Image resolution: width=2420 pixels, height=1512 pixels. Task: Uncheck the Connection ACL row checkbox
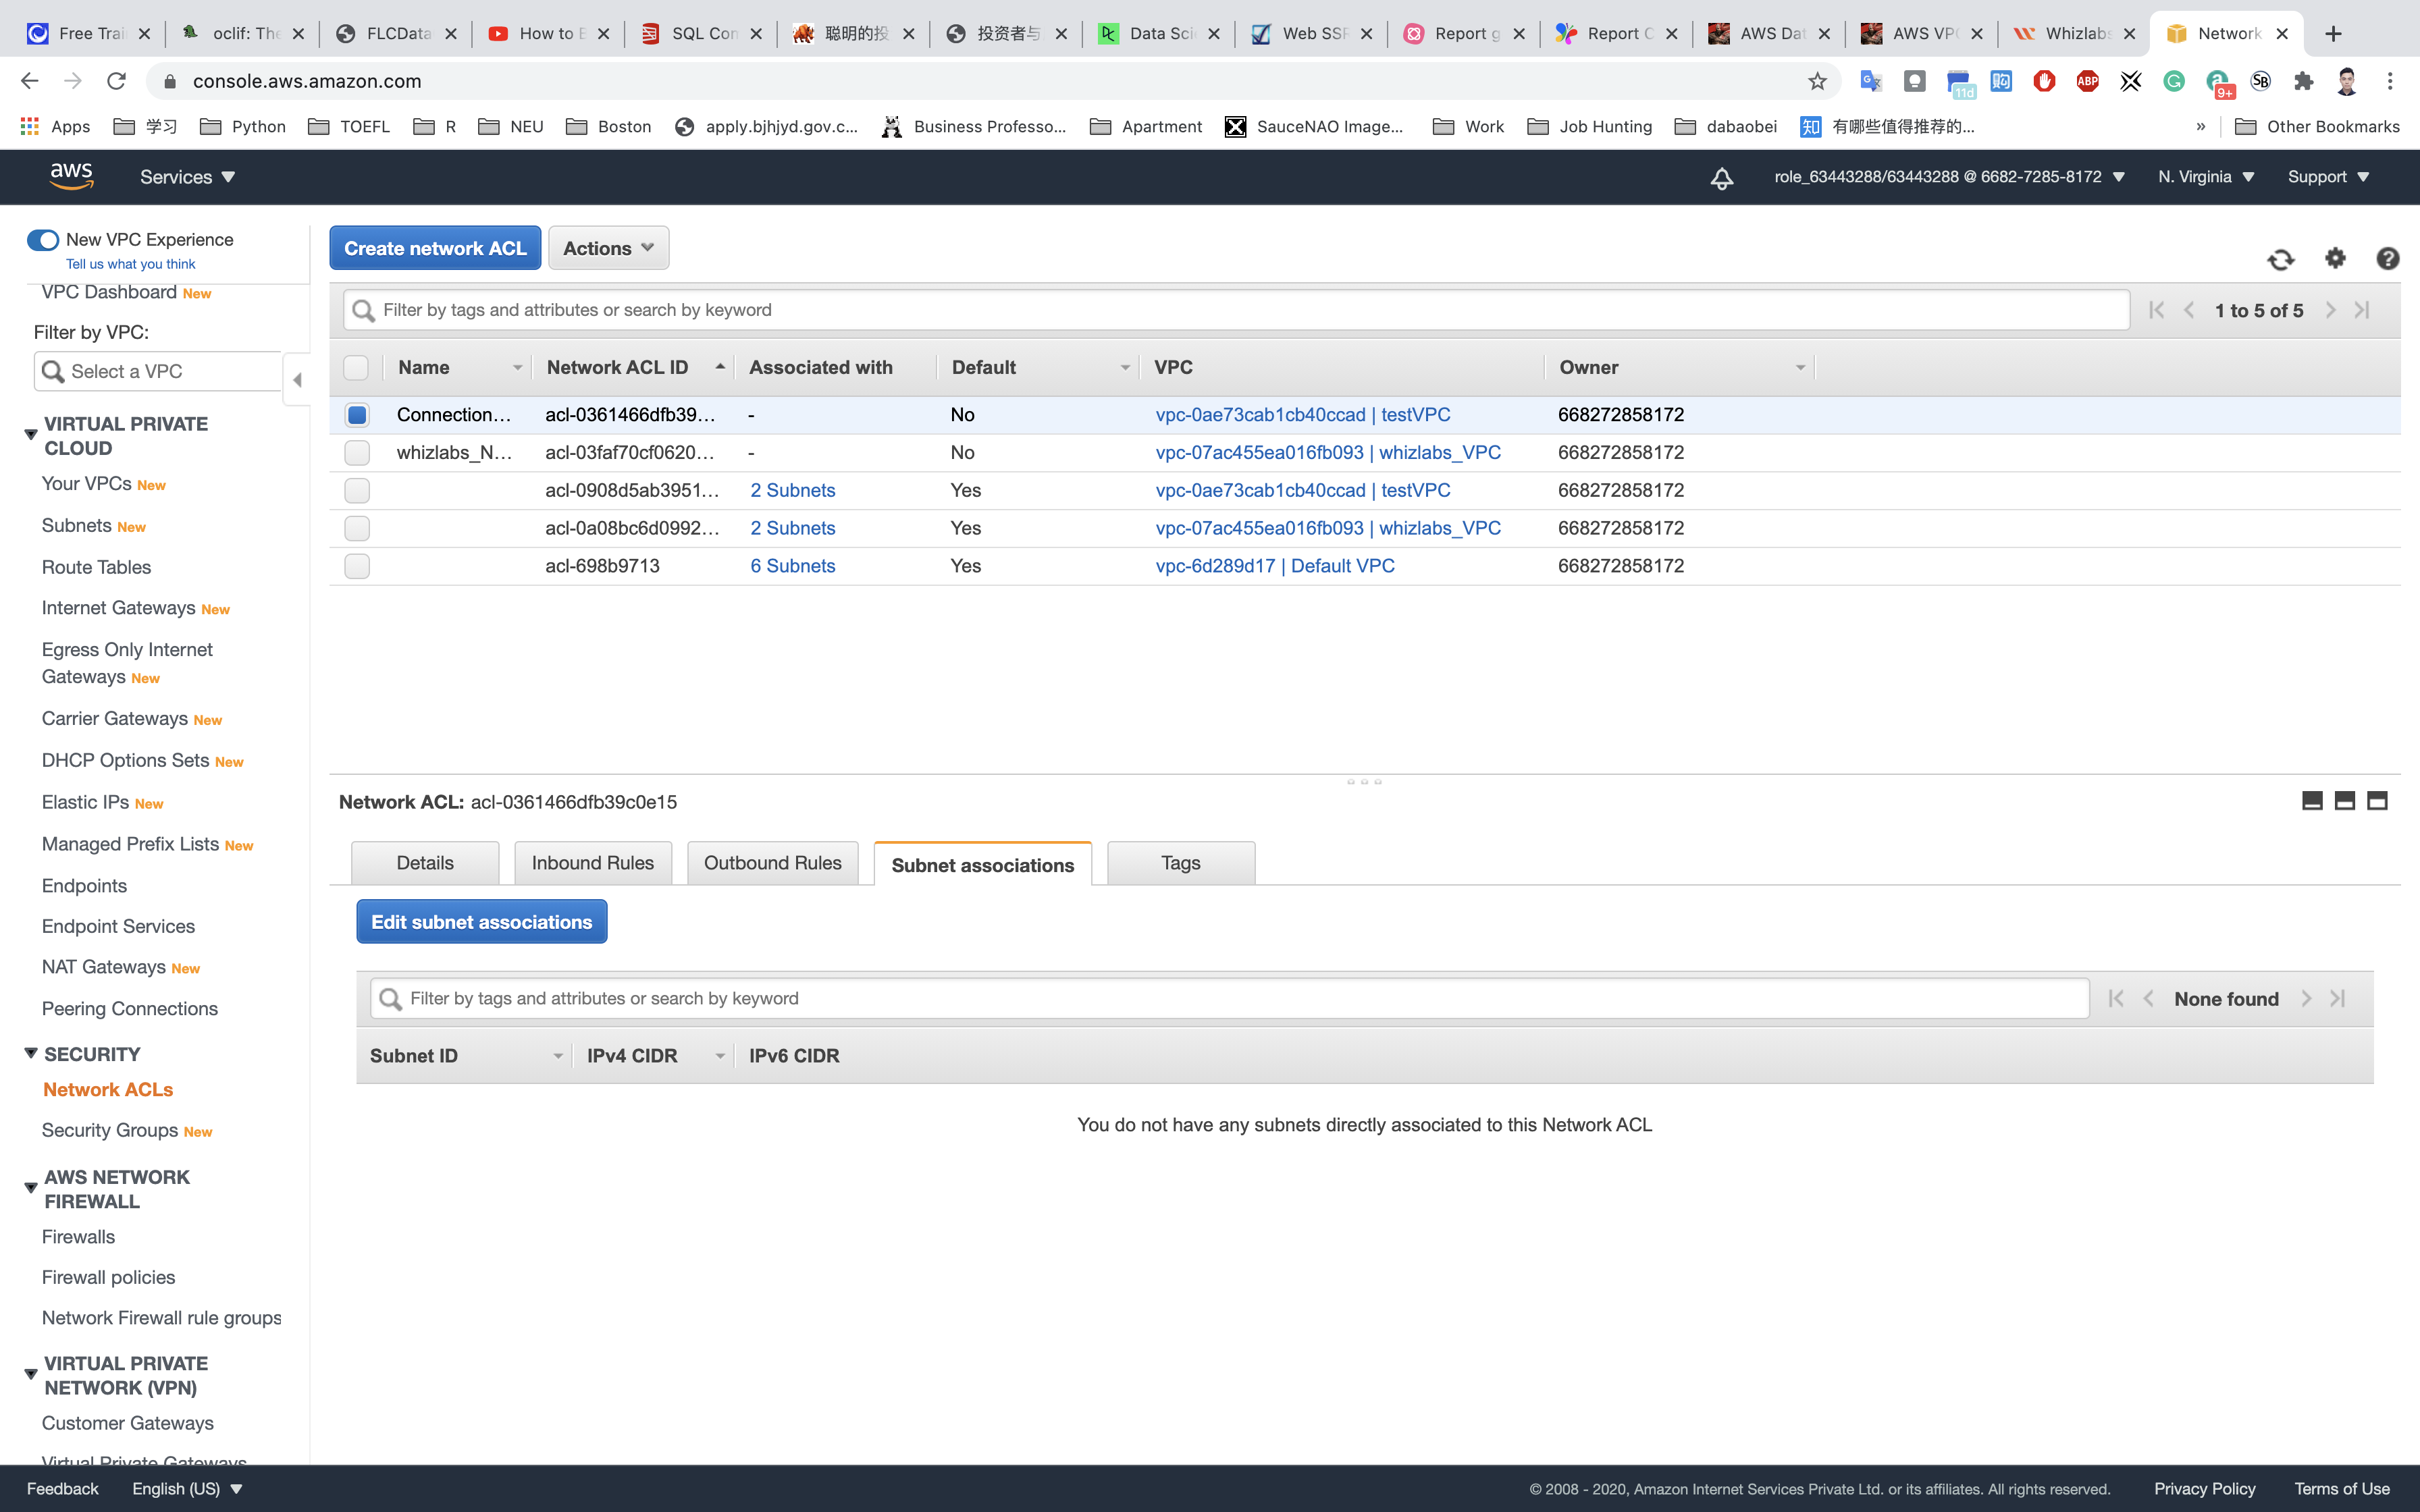[357, 415]
